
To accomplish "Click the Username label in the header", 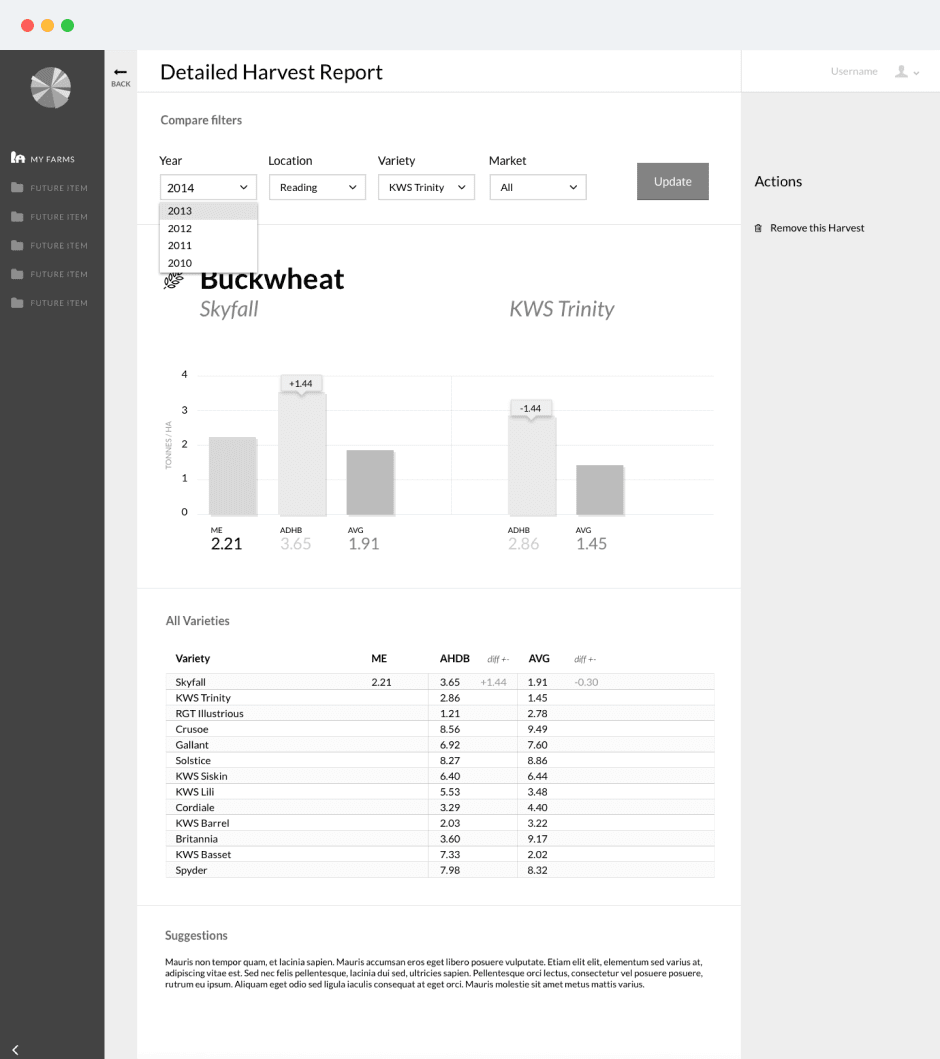I will pyautogui.click(x=854, y=70).
